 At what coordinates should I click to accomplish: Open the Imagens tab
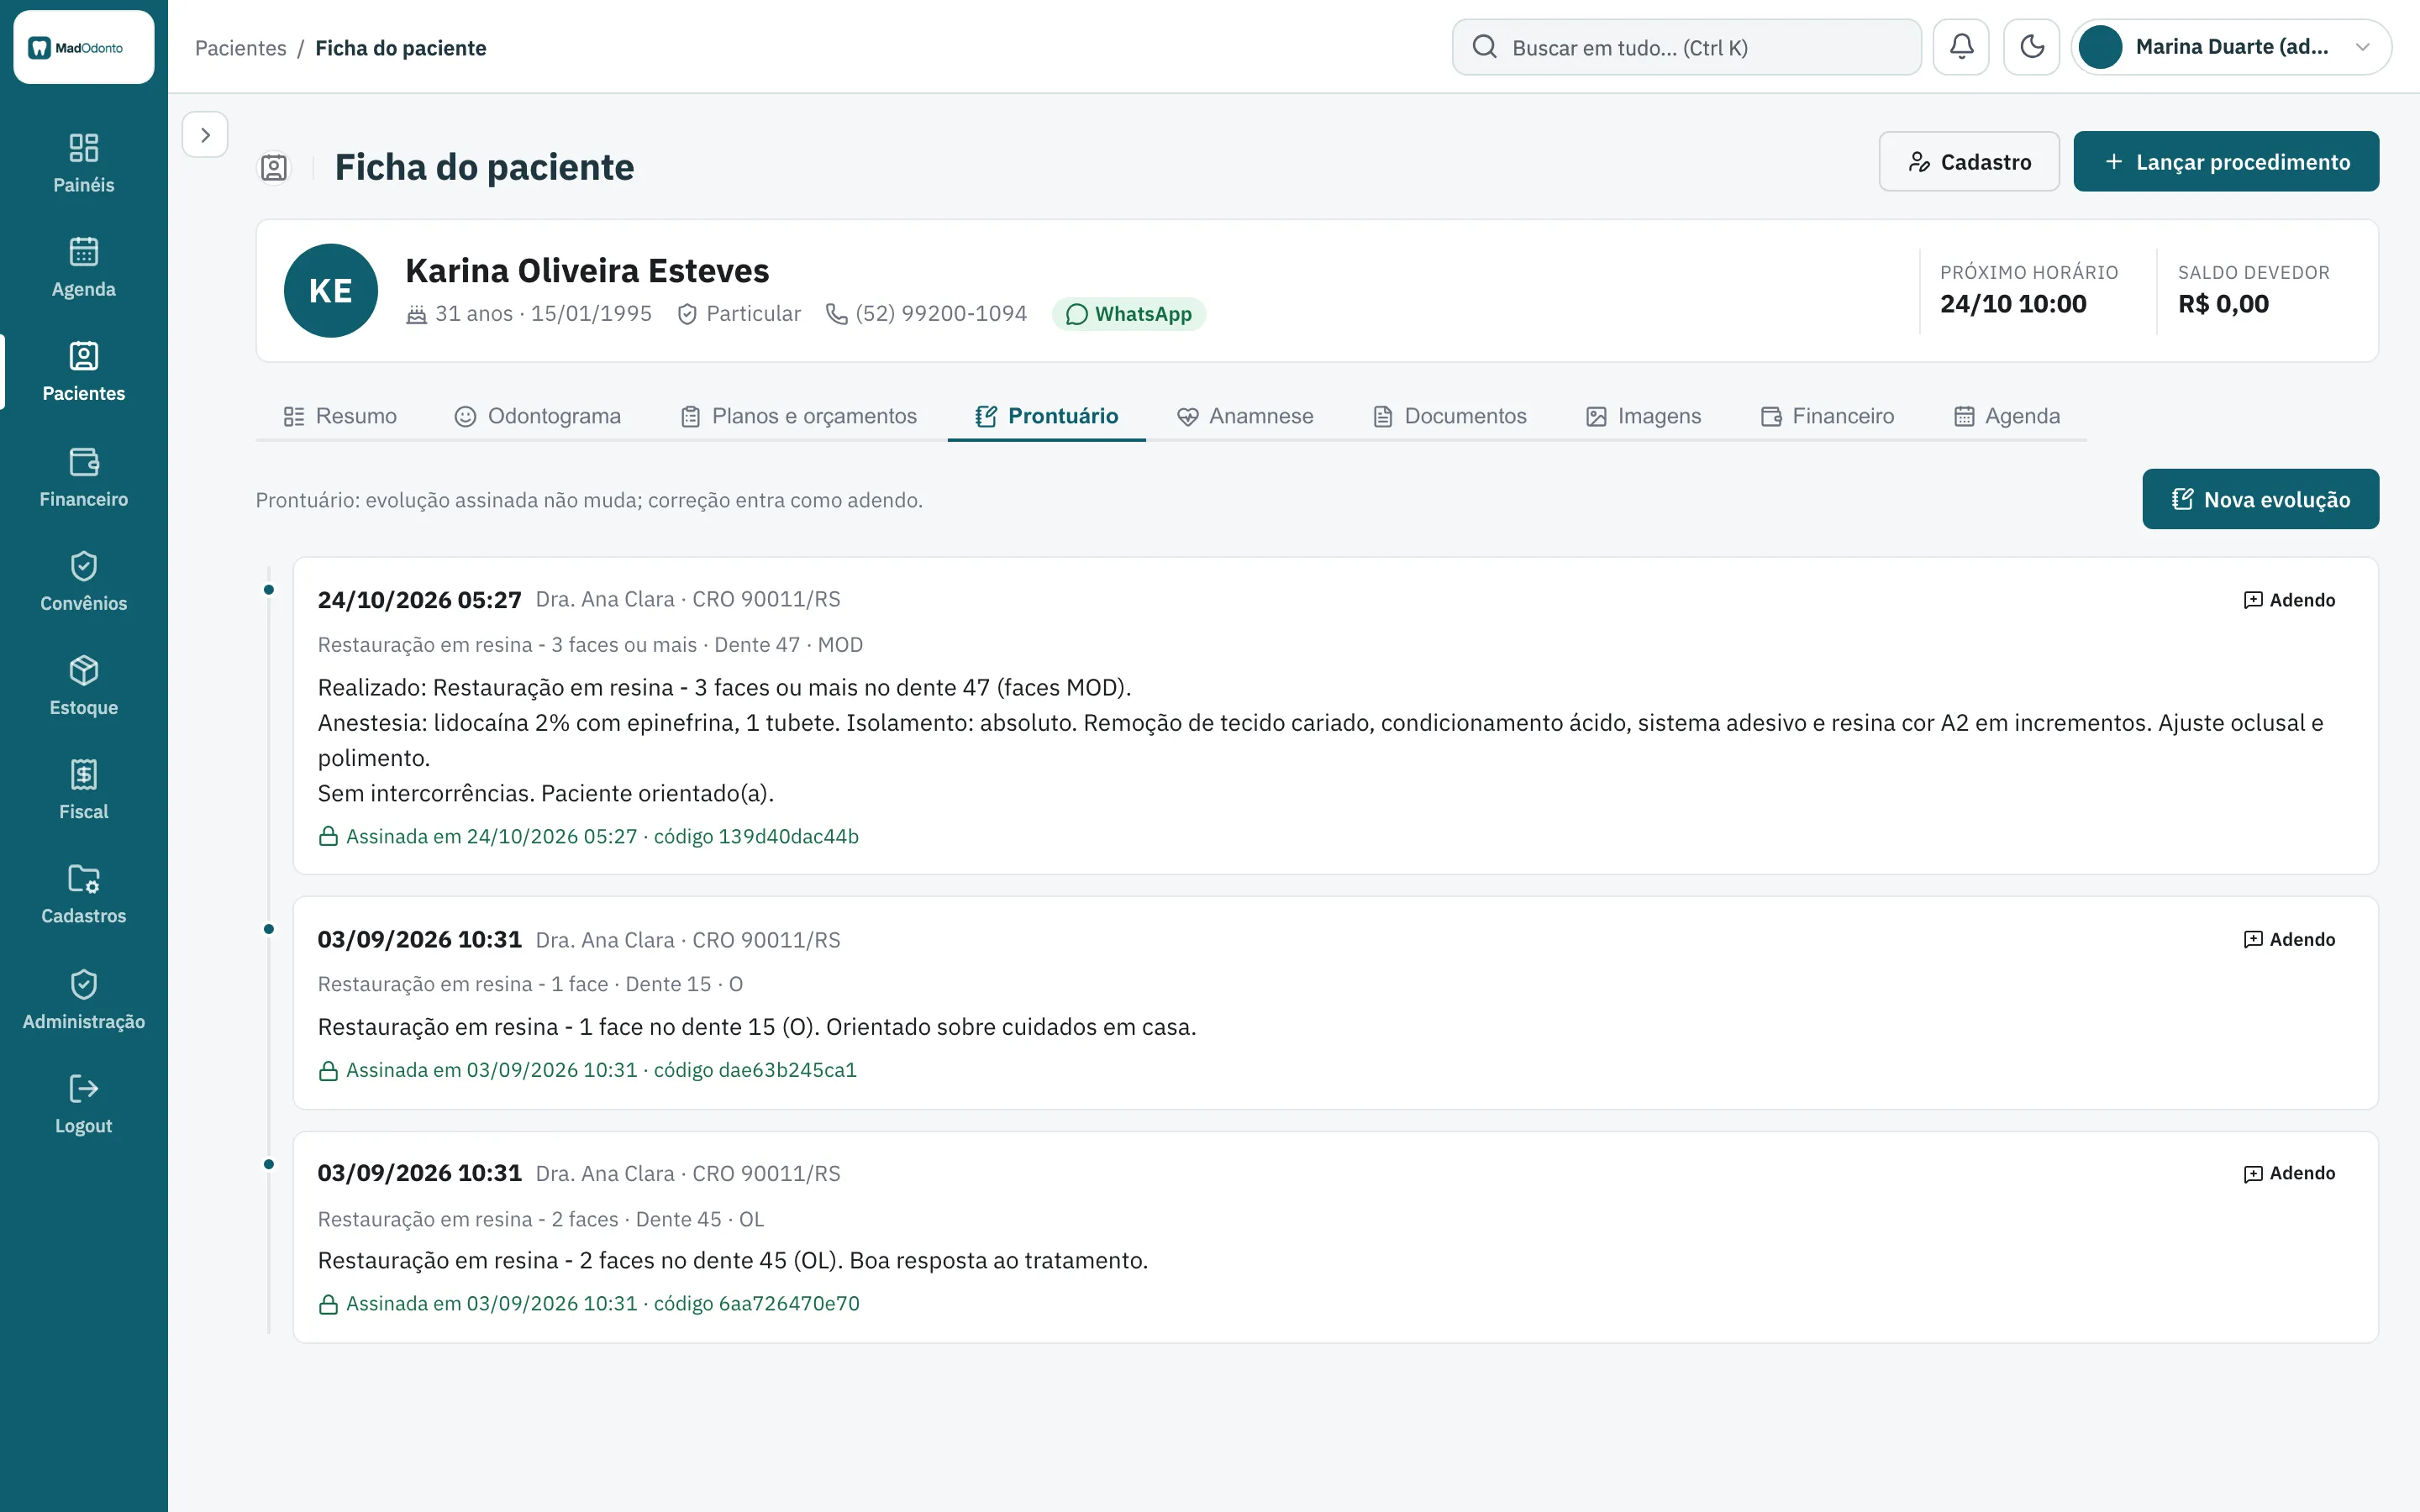point(1643,416)
